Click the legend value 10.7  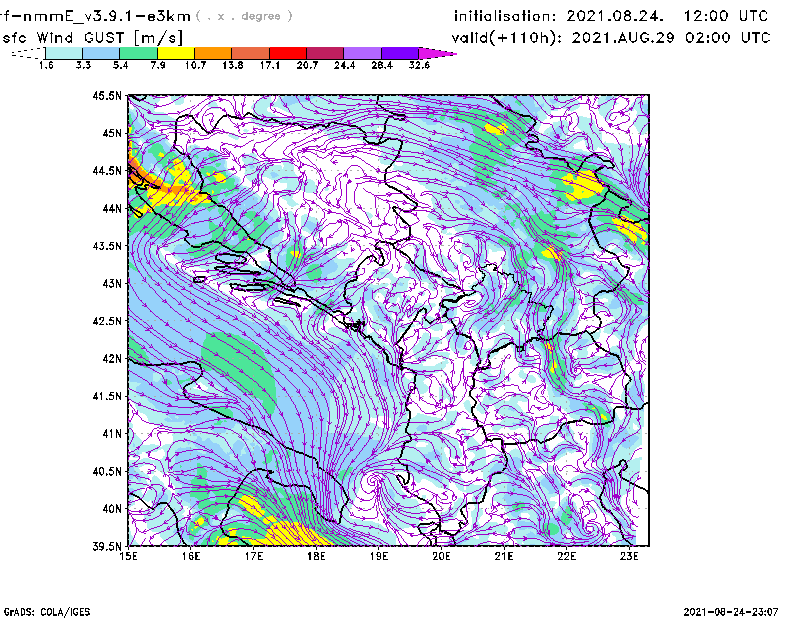point(195,65)
